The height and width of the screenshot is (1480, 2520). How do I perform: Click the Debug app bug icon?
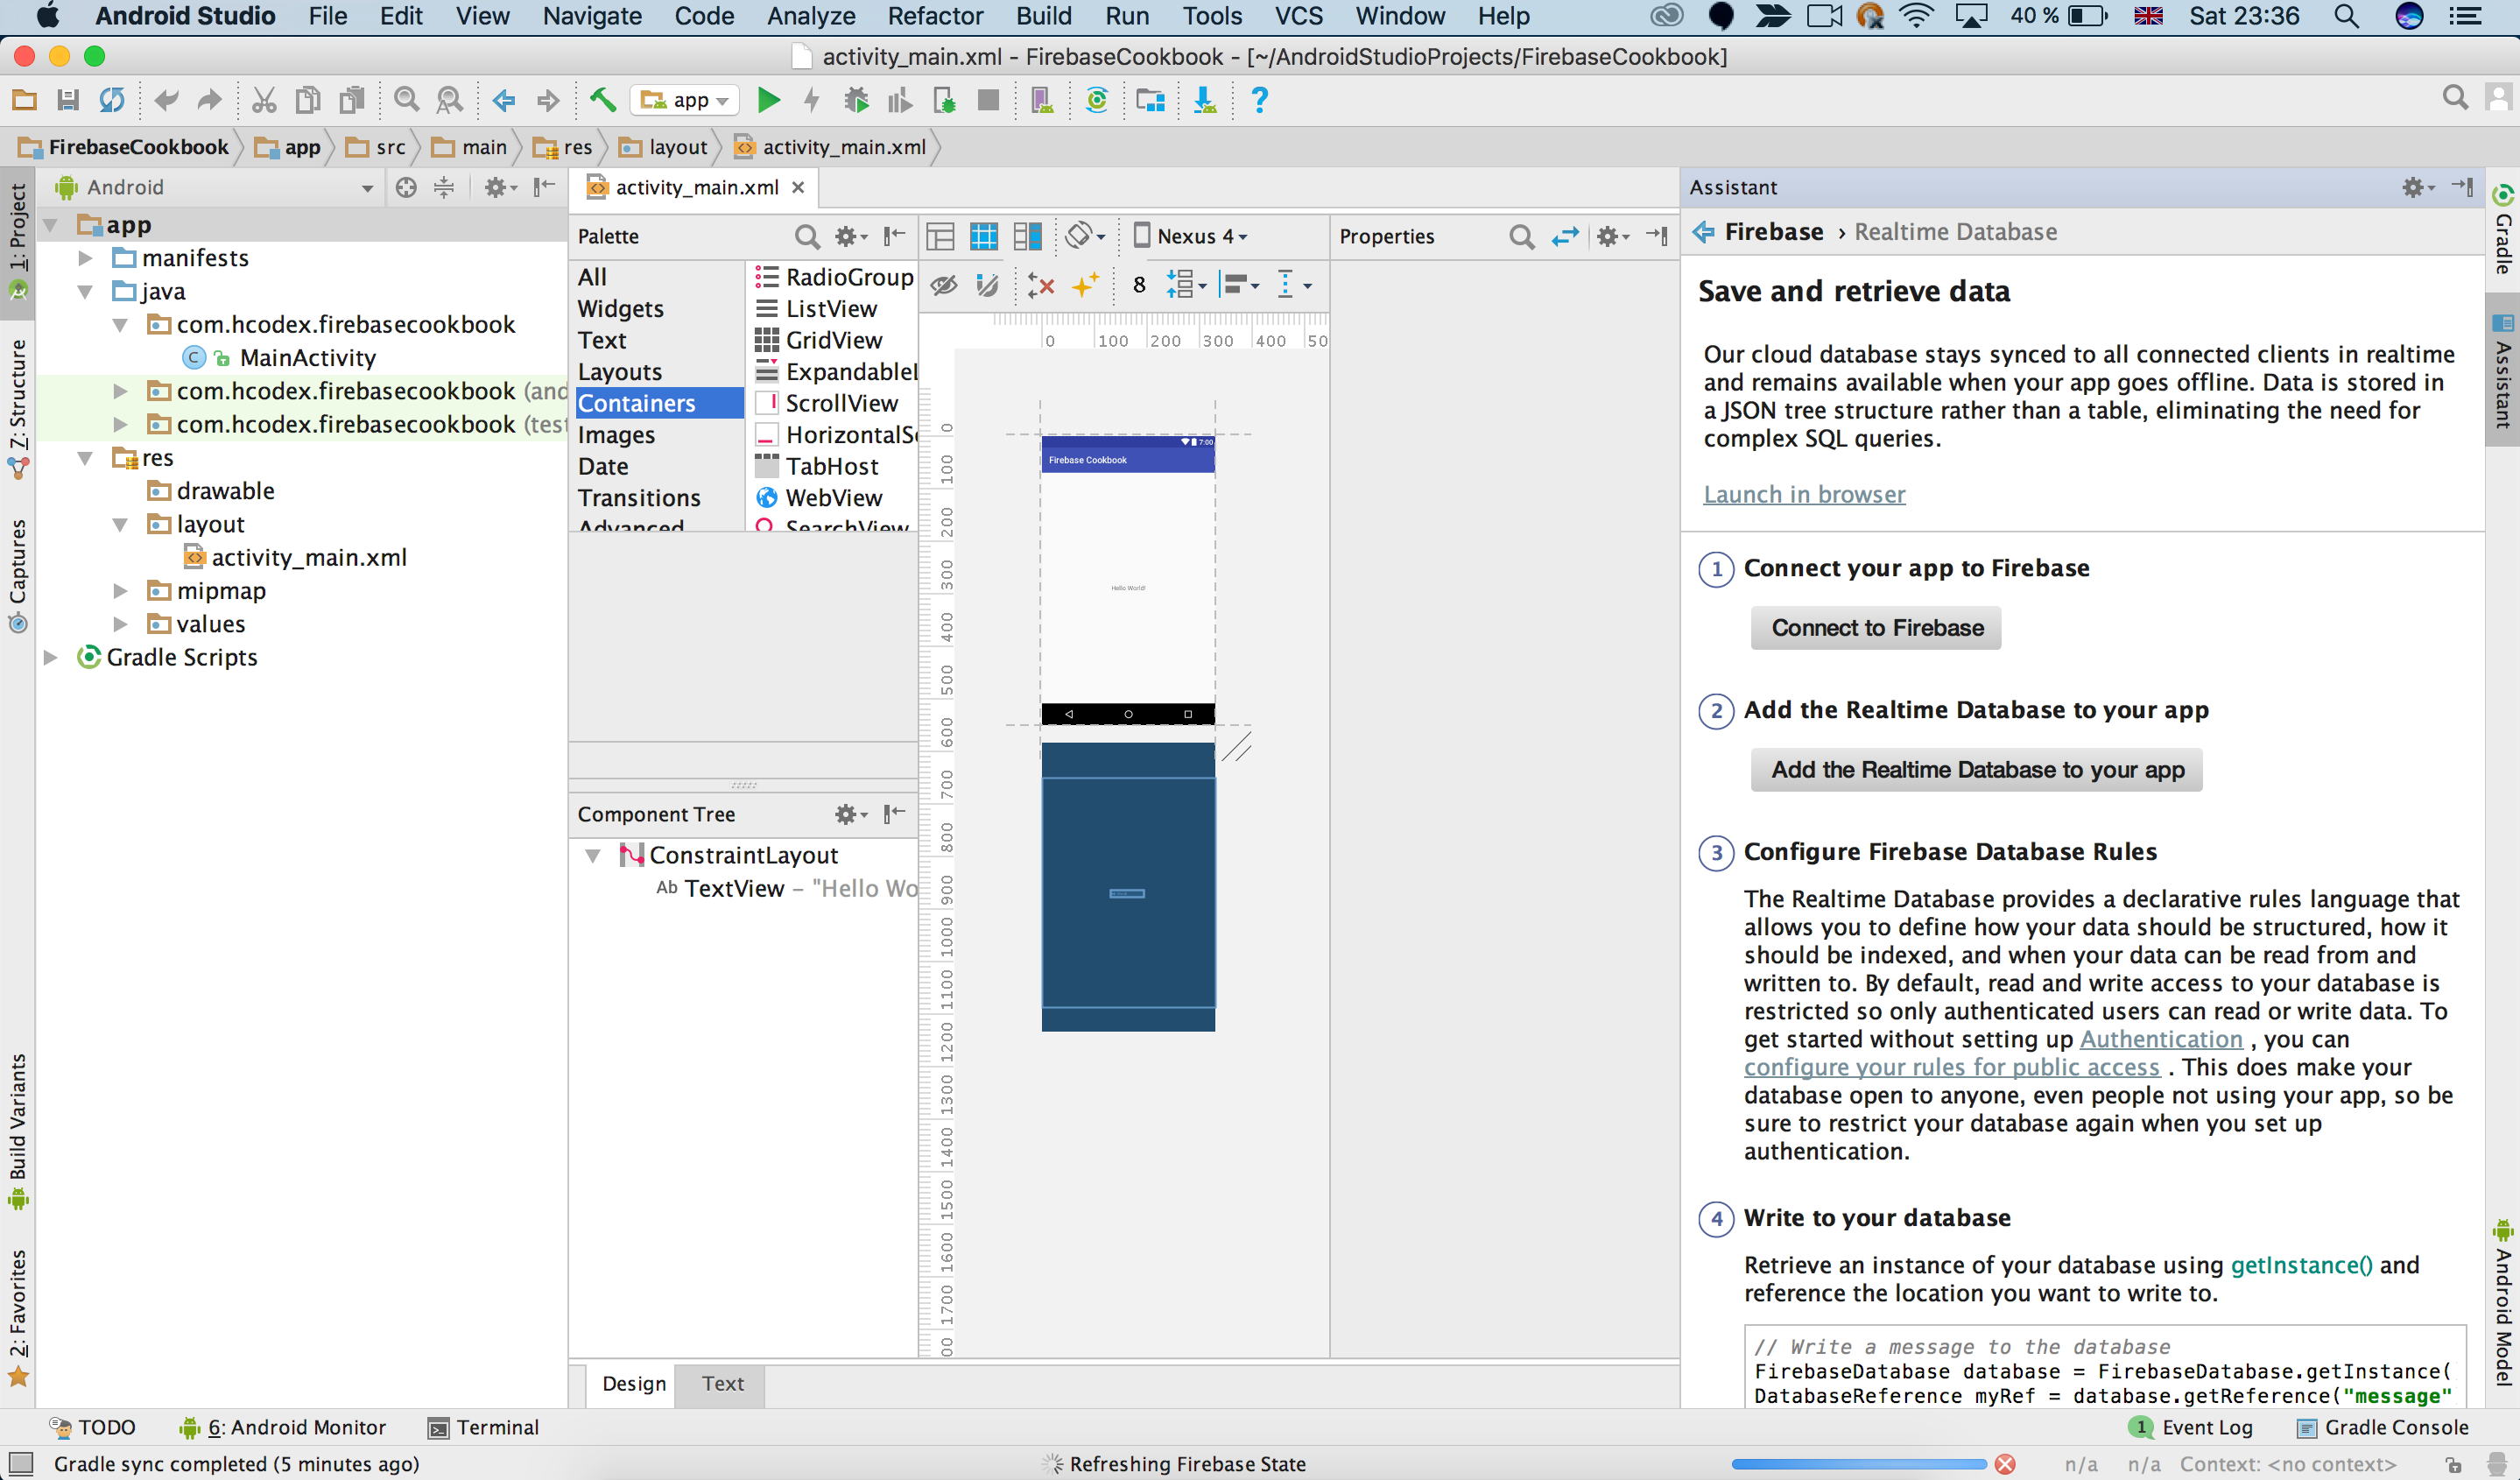[x=856, y=100]
